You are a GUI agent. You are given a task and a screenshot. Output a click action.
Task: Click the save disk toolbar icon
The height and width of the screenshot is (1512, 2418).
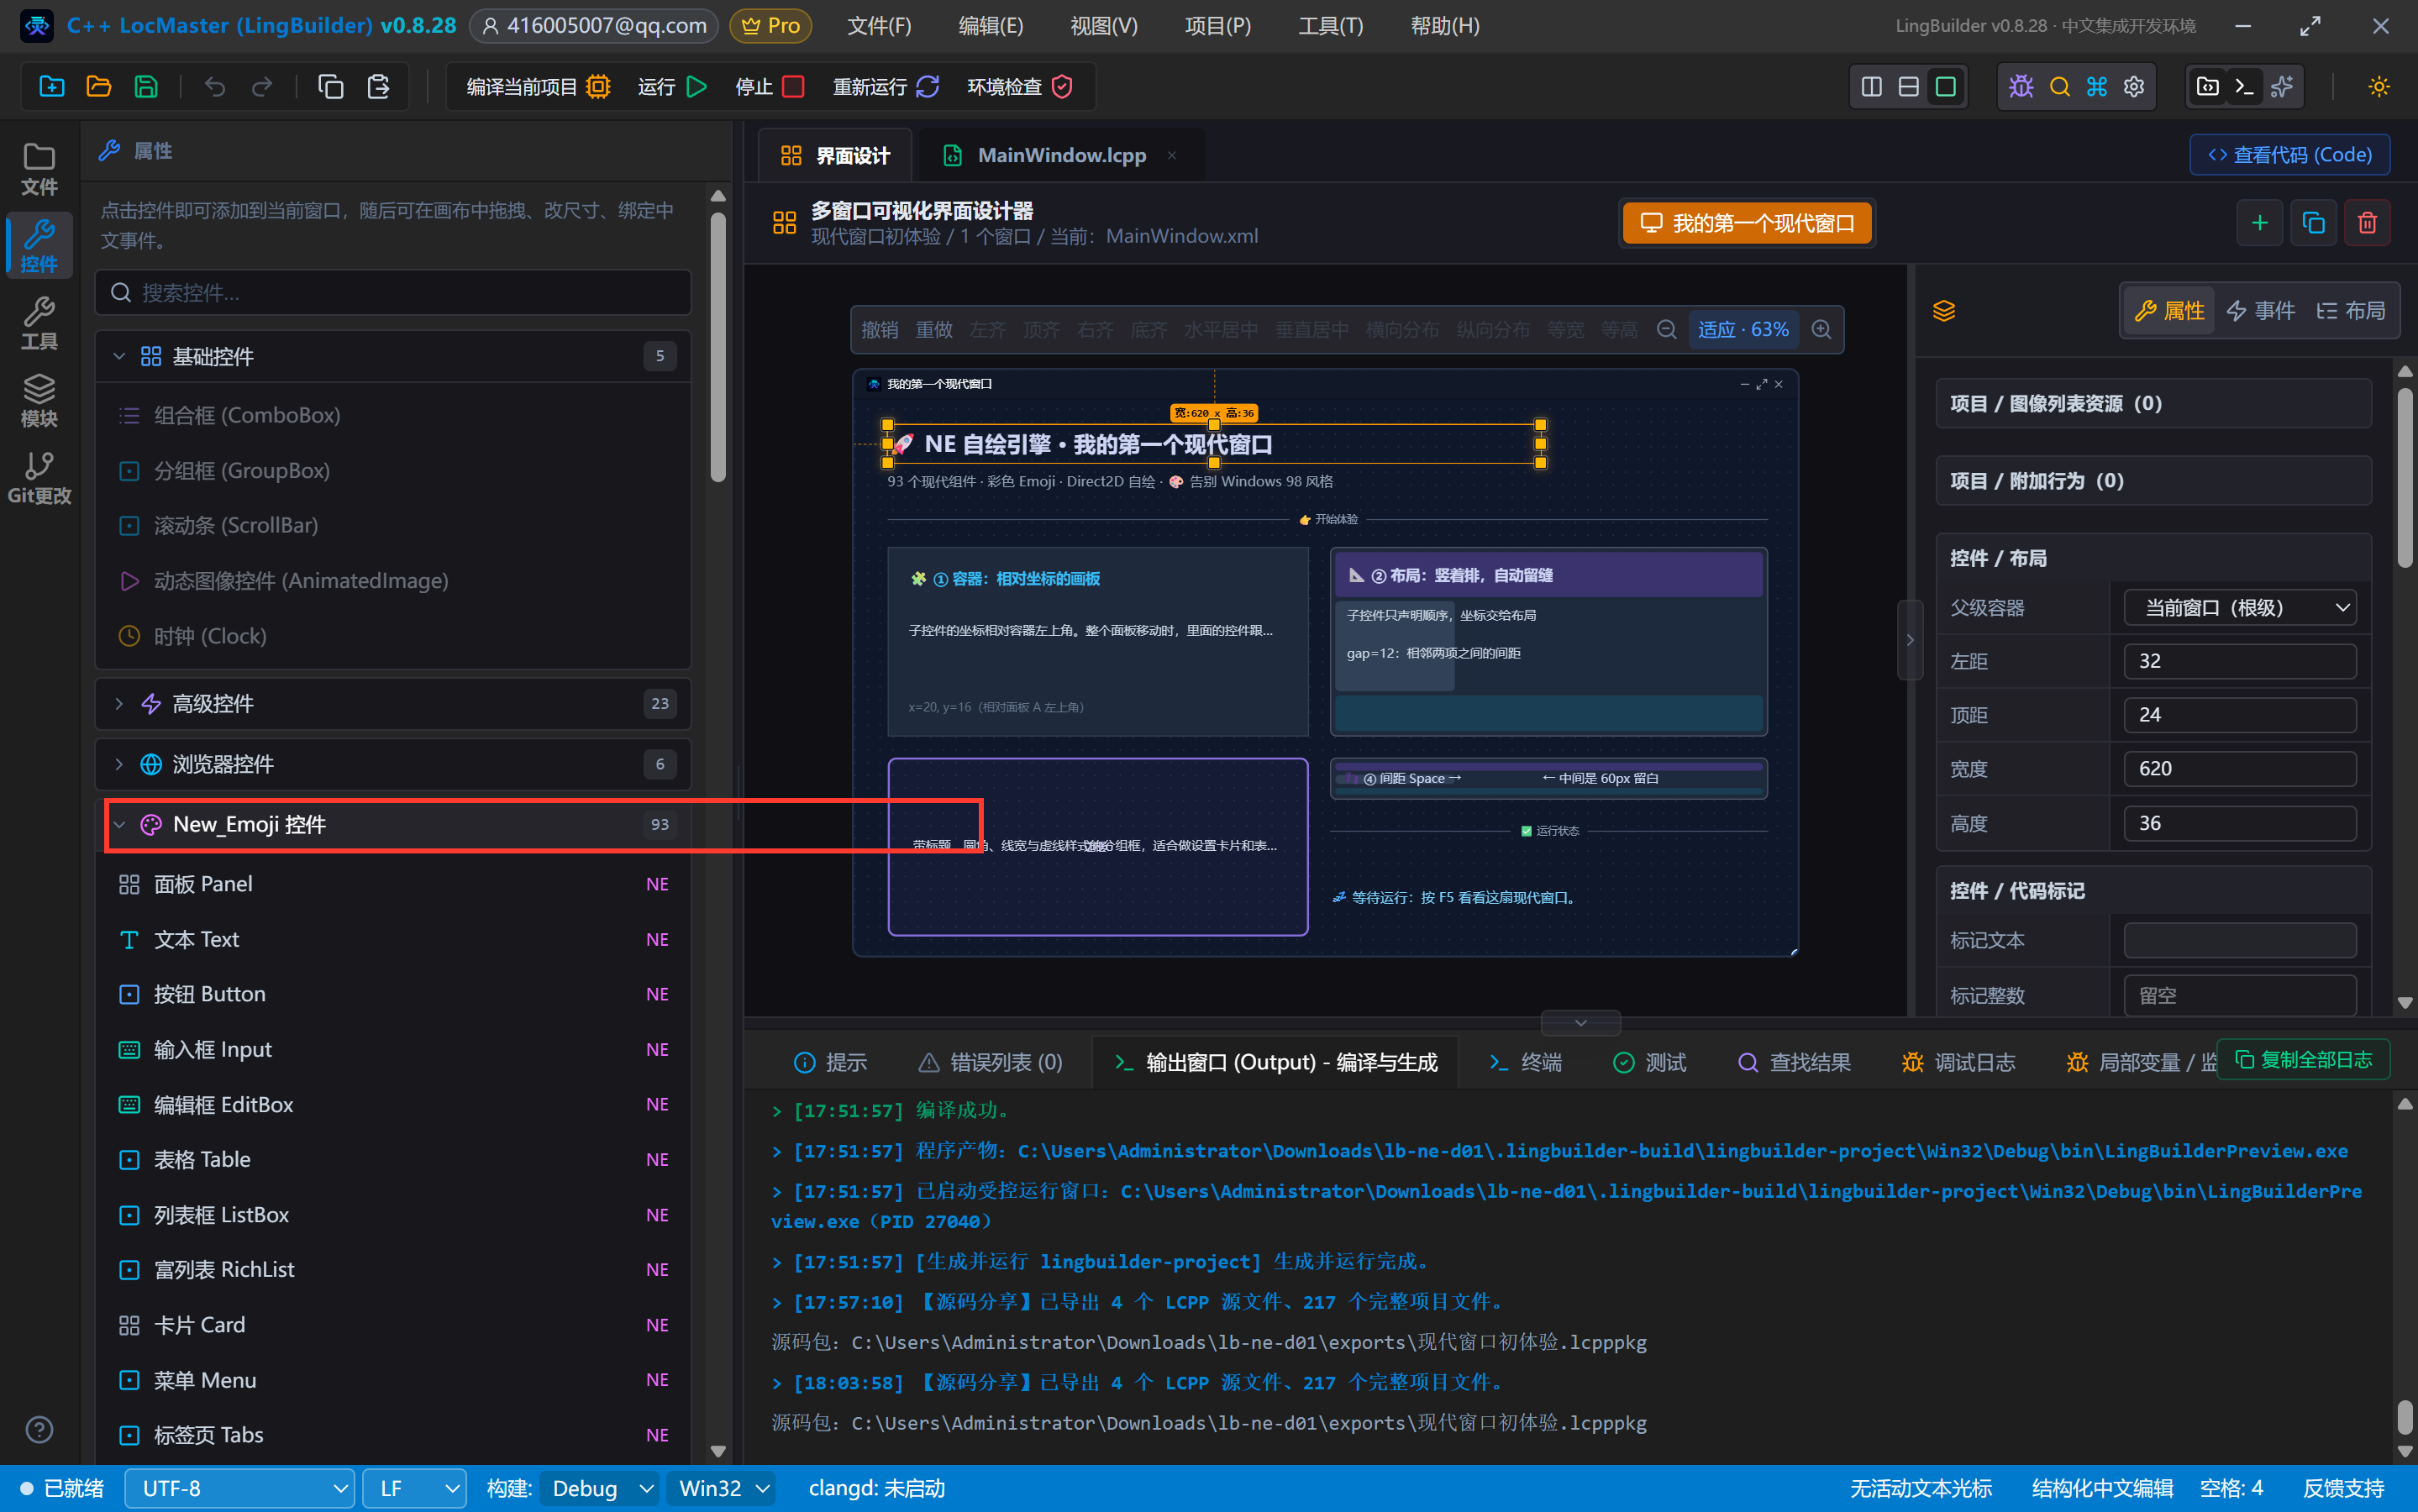[x=146, y=87]
